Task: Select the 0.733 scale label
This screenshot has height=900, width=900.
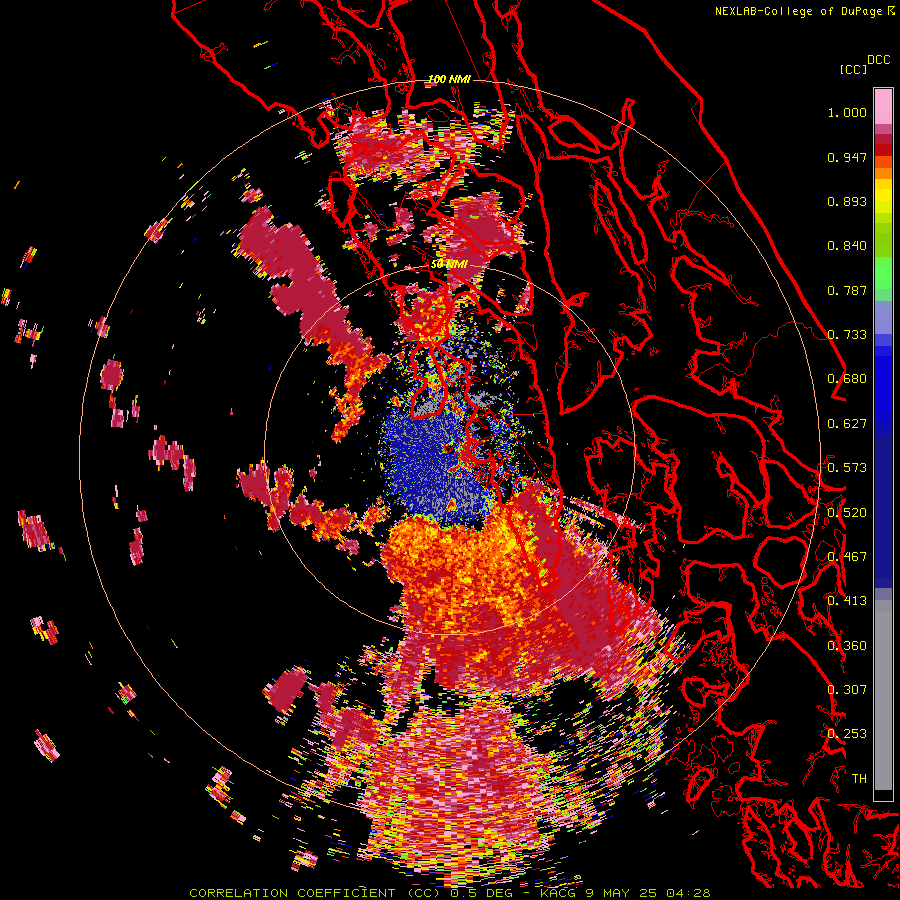Action: (847, 335)
